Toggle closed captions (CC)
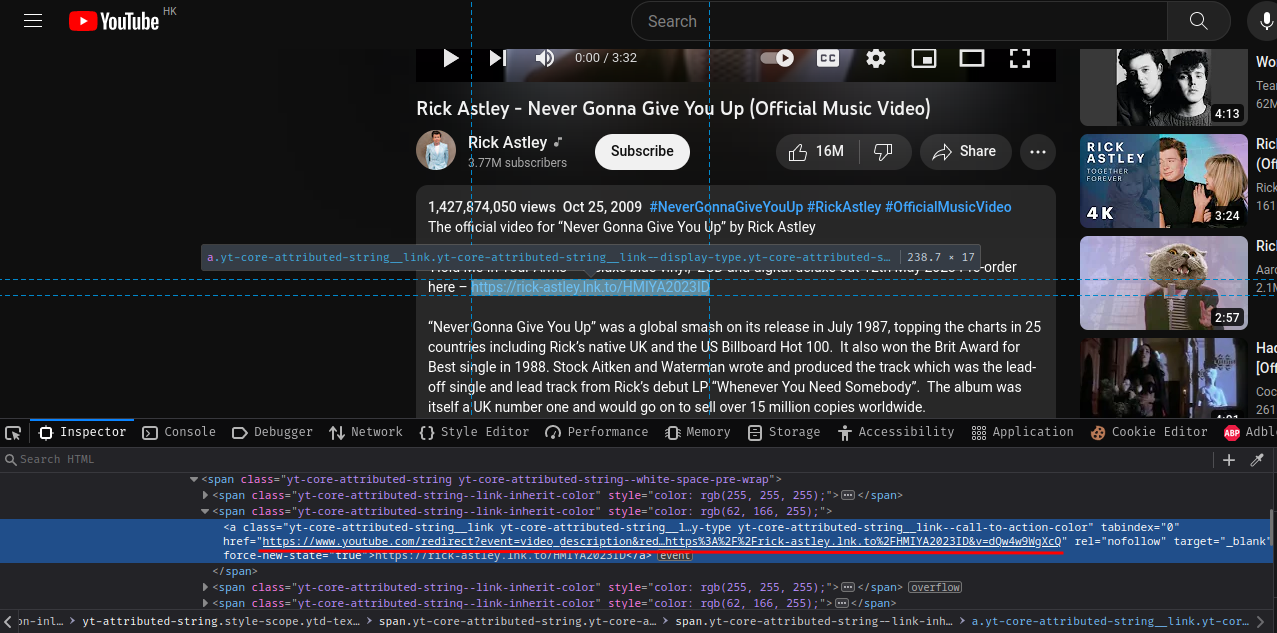The height and width of the screenshot is (633, 1277). 828,58
